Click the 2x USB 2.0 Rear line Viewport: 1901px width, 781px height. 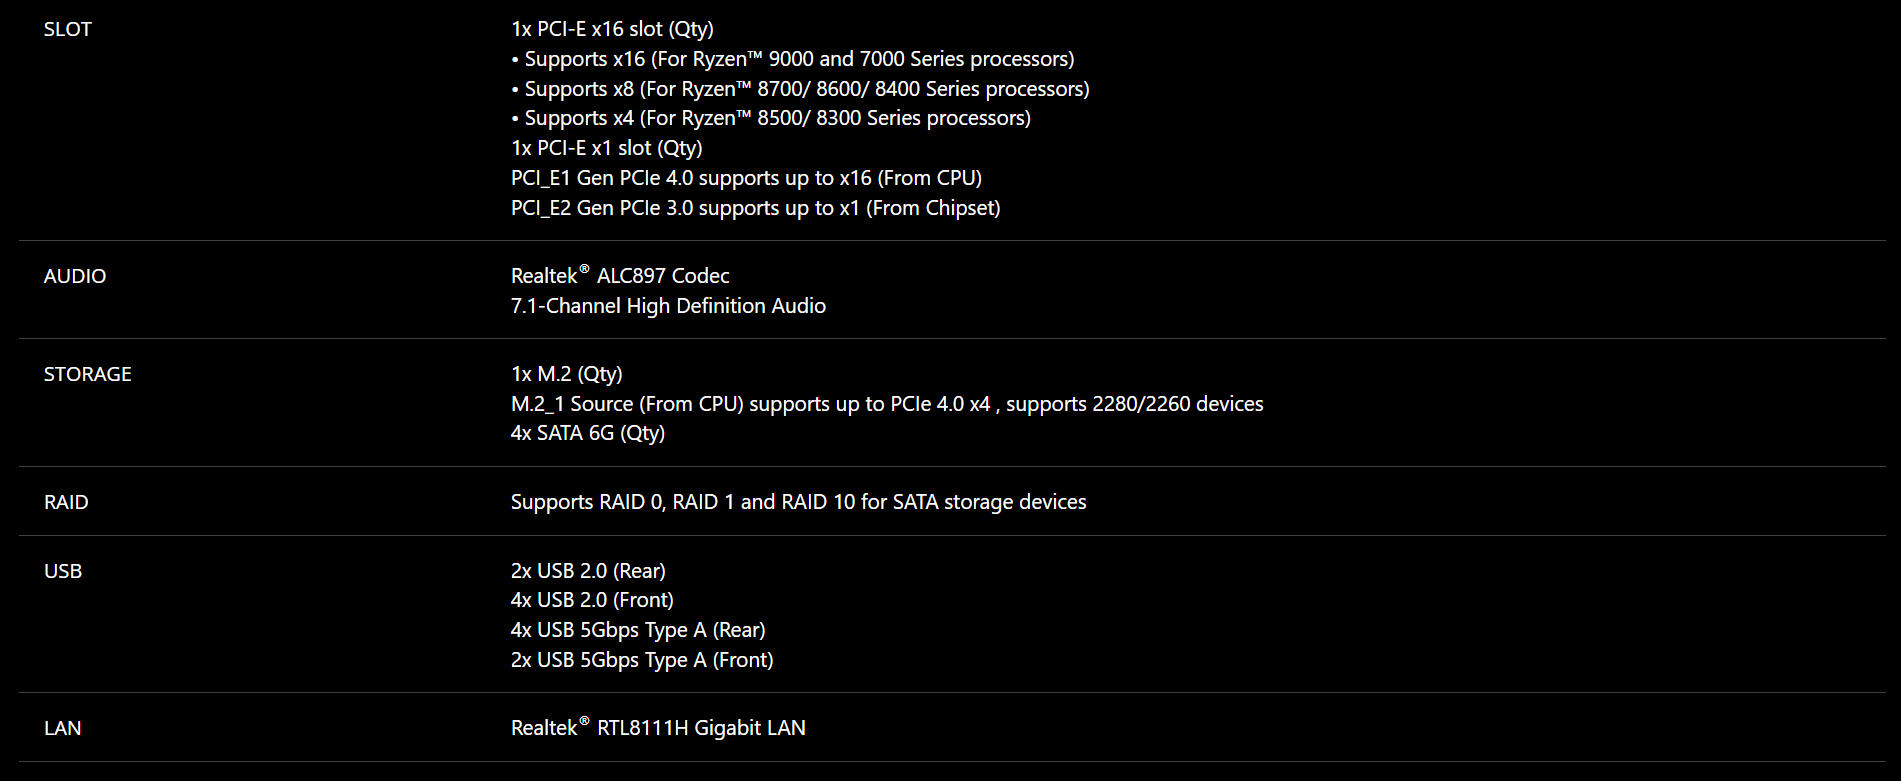coord(588,571)
